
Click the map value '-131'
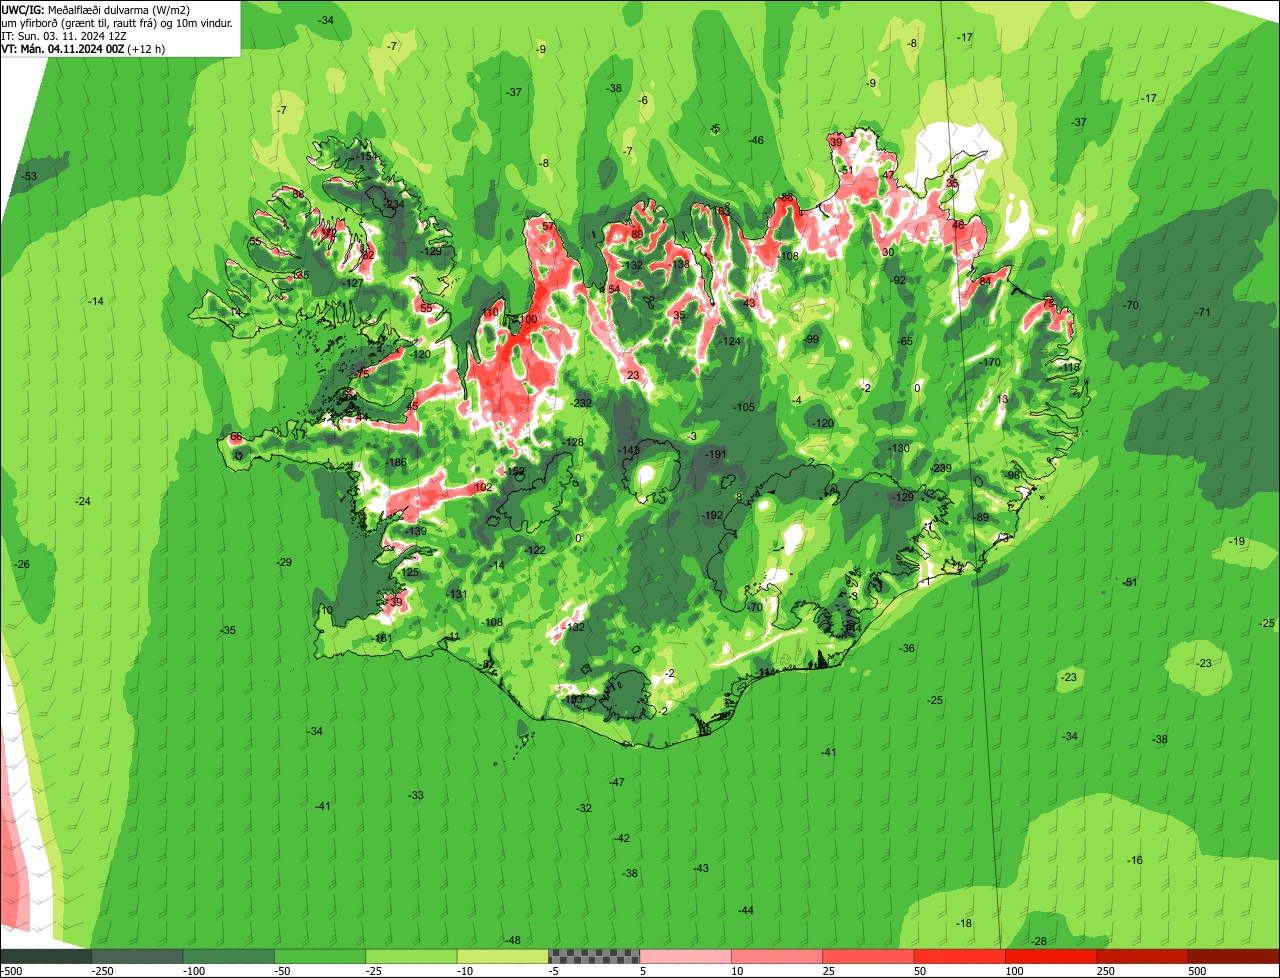457,594
